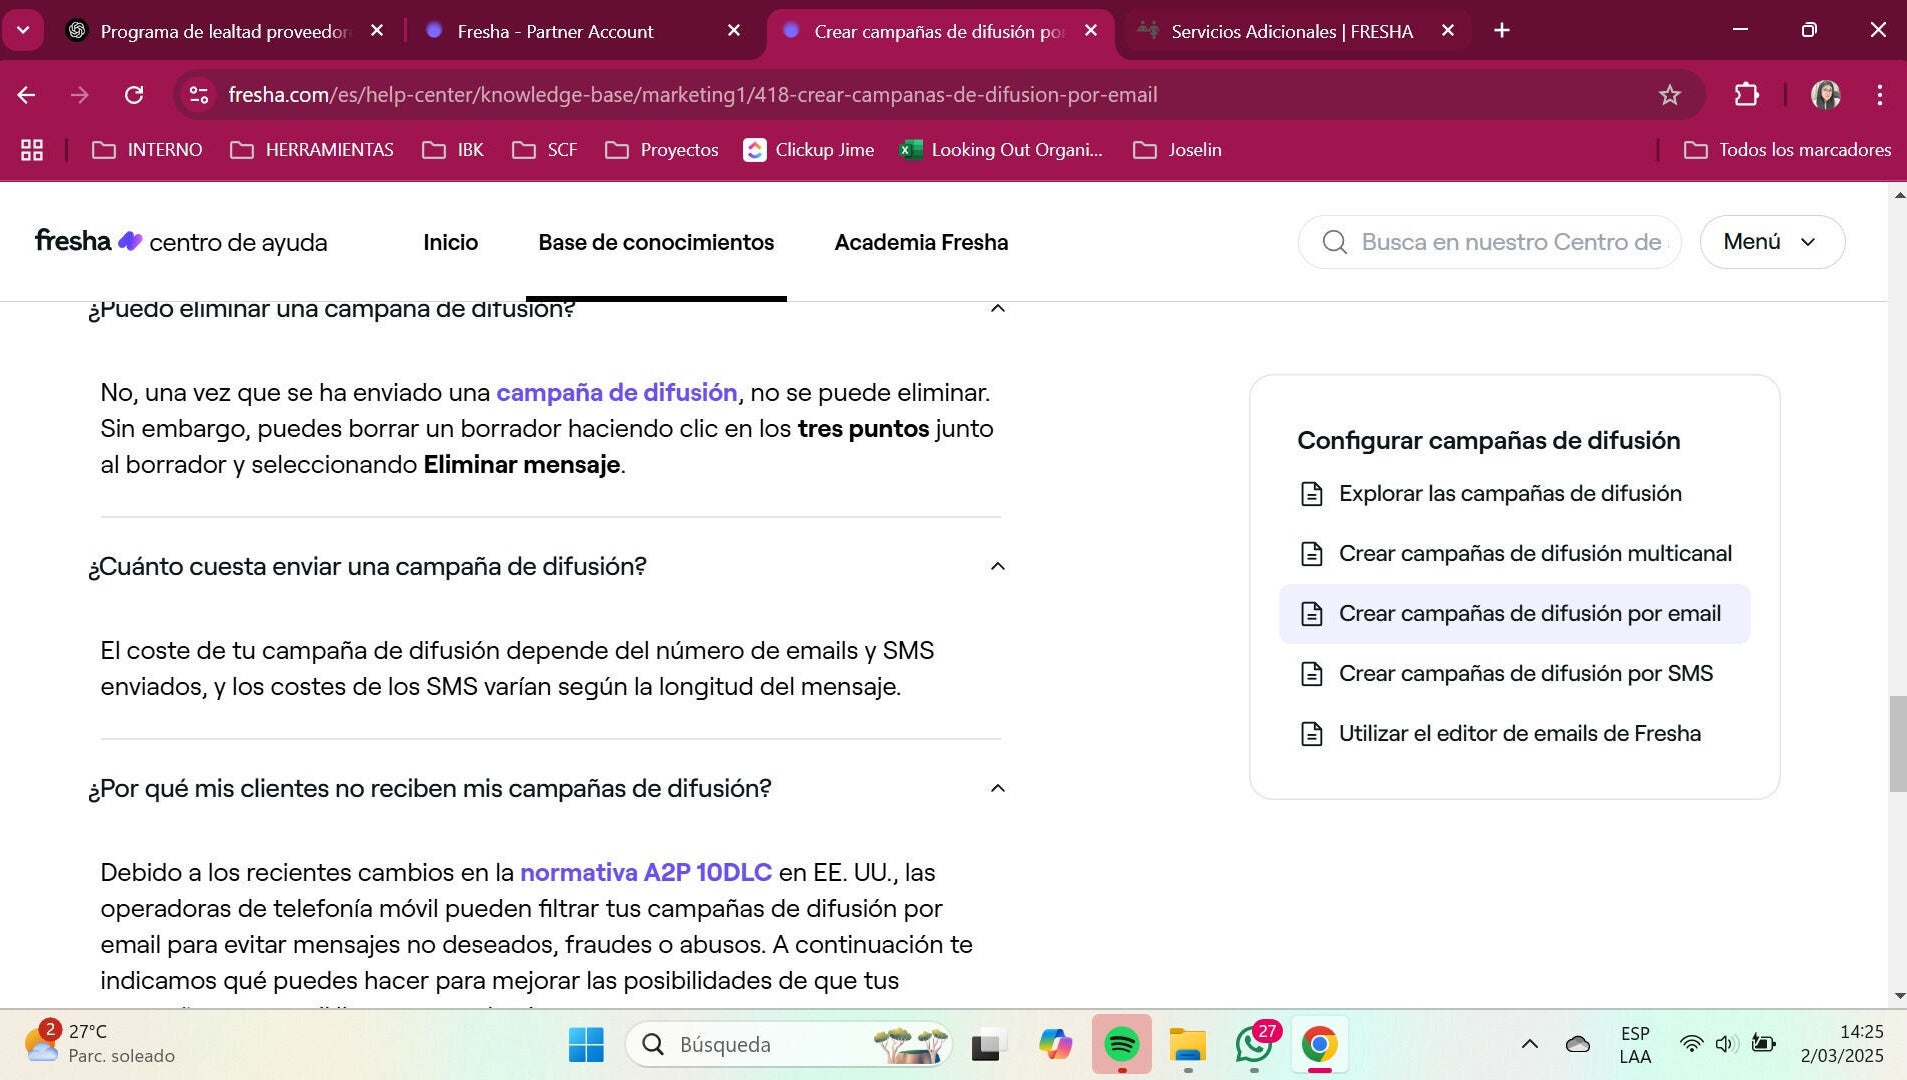Screen dimensions: 1907x1080
Task: Go to Academia Fresha in navigation
Action: pyautogui.click(x=920, y=242)
